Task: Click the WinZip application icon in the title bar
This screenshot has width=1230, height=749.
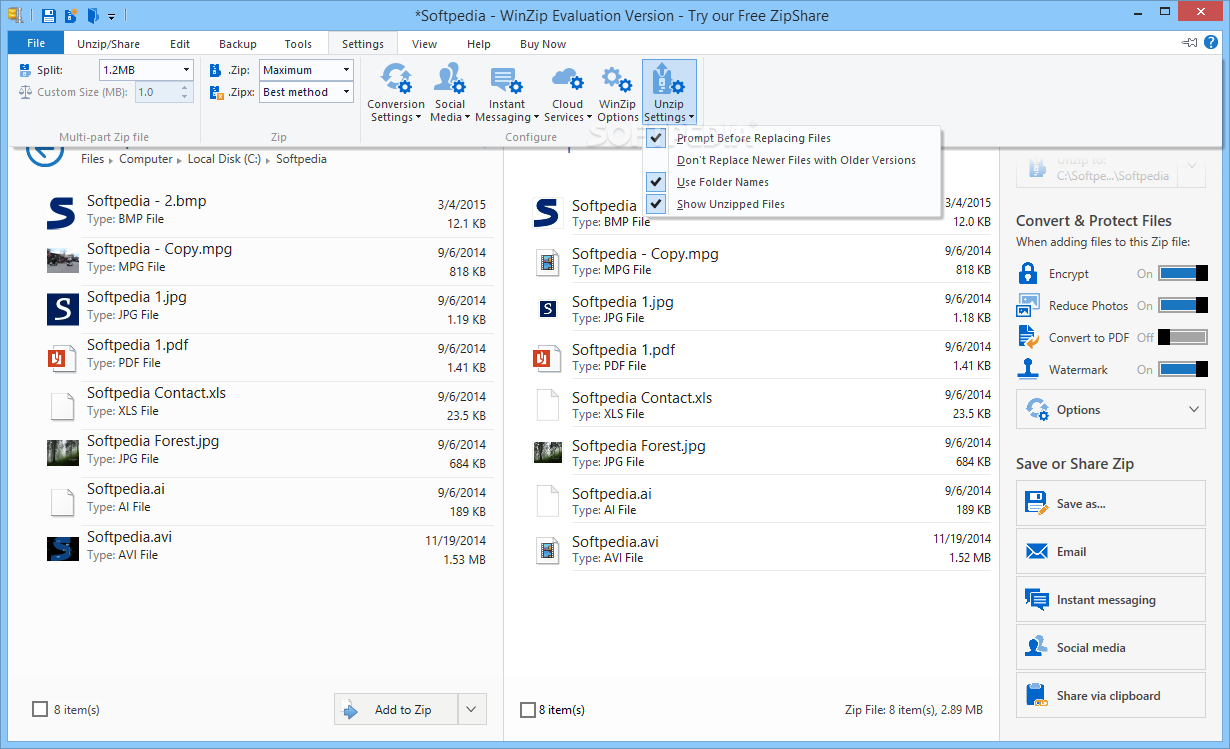Action: [x=15, y=16]
